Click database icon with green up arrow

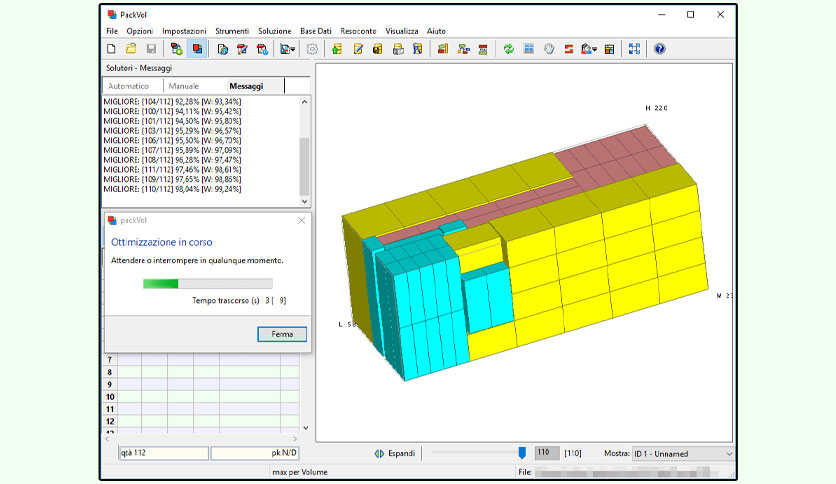336,49
